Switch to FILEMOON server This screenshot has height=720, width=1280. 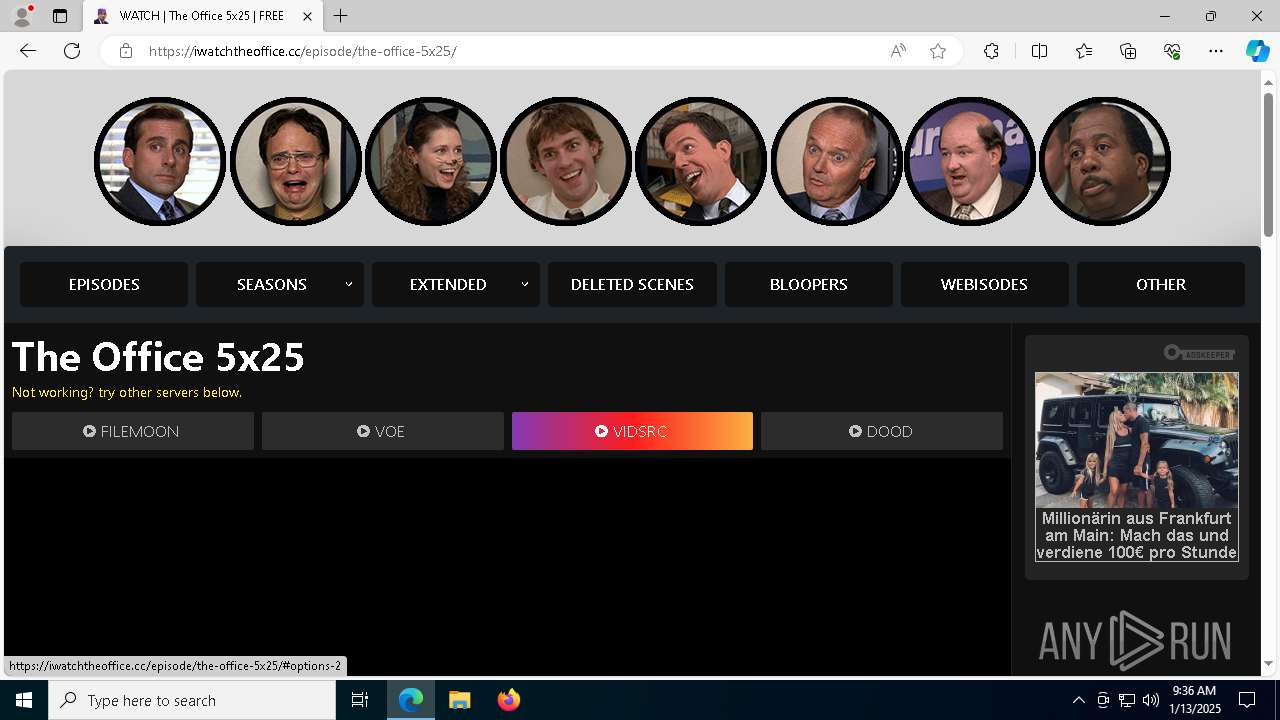click(133, 431)
